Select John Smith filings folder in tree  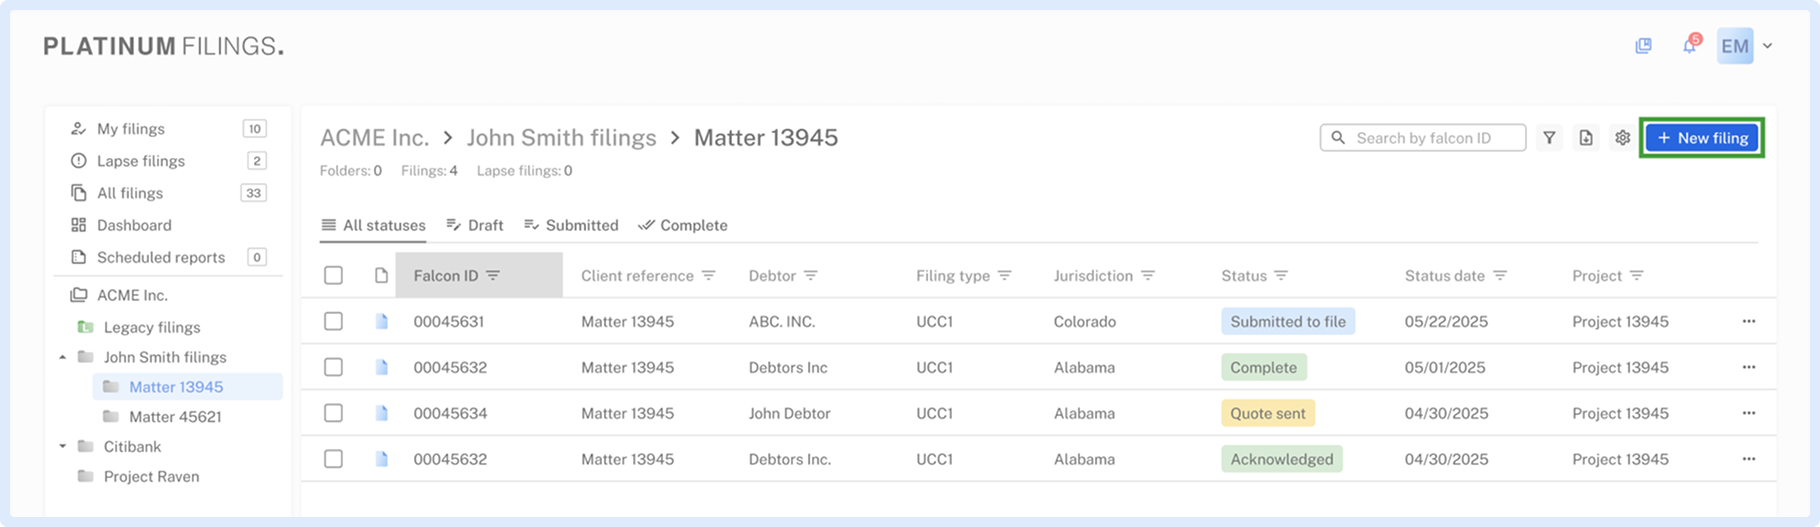tap(165, 357)
